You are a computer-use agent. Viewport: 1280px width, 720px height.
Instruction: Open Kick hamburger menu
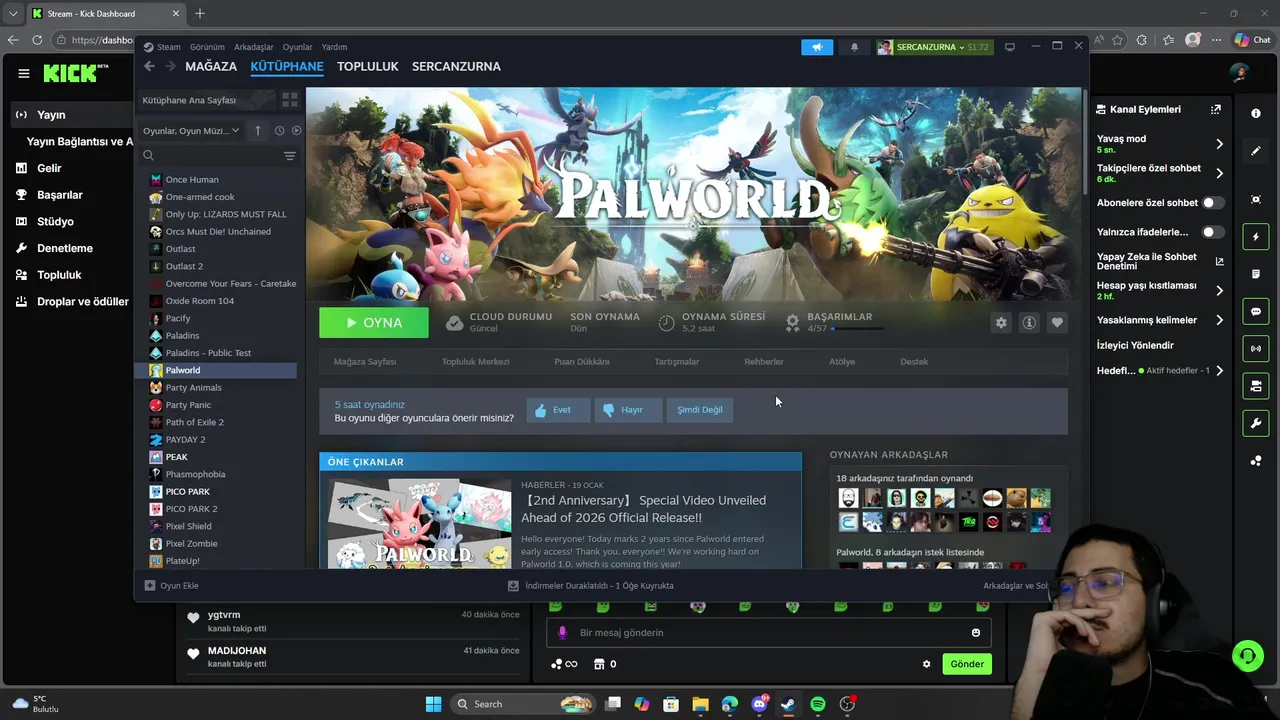coord(23,73)
